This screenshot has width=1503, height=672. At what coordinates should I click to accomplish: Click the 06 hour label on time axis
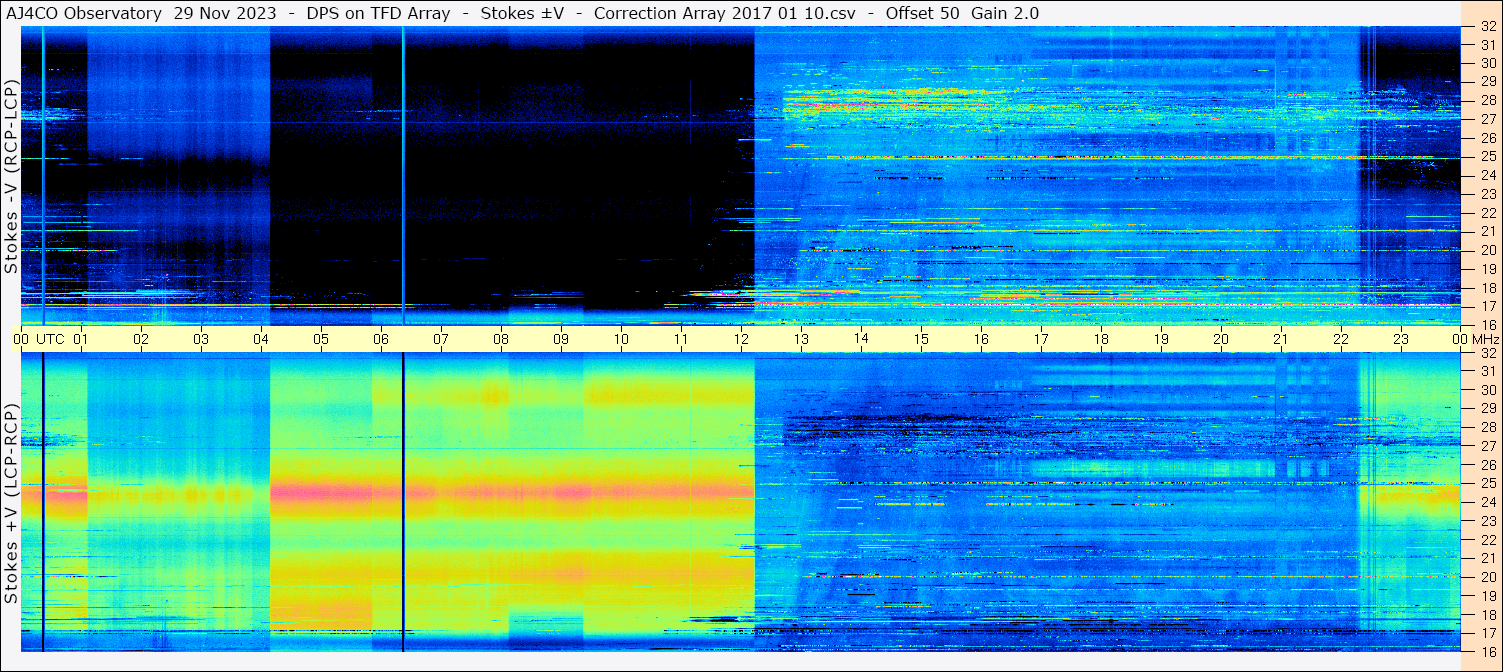point(381,339)
